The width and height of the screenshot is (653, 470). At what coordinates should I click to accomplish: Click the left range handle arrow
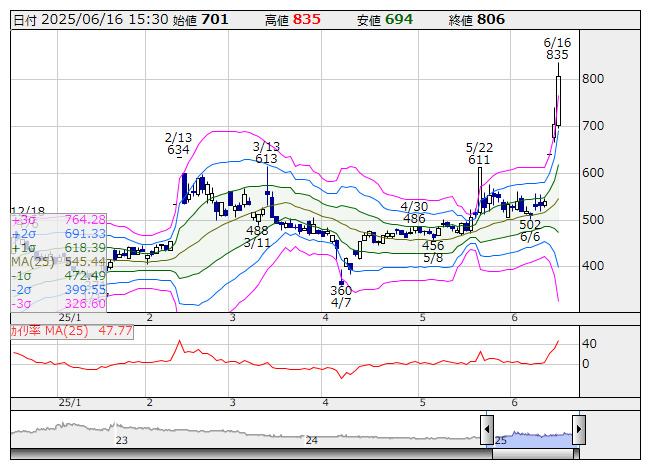click(x=487, y=430)
